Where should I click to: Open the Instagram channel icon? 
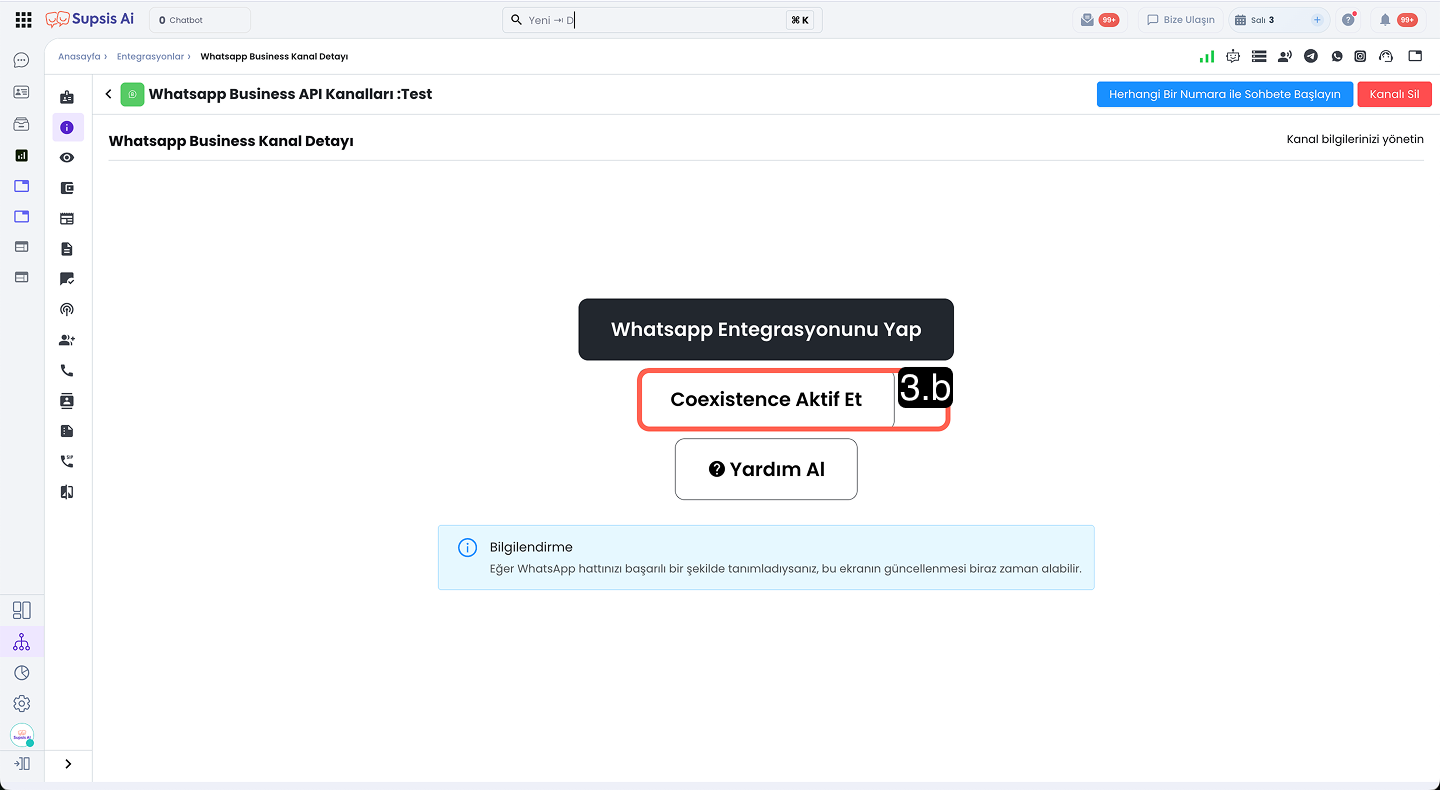[1360, 57]
